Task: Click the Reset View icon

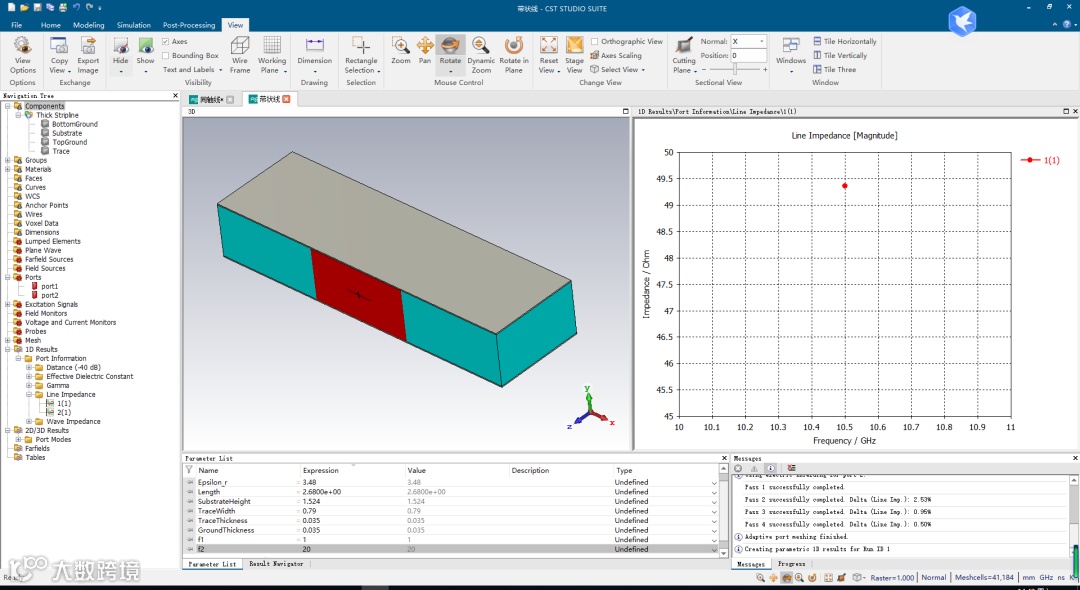Action: [549, 46]
